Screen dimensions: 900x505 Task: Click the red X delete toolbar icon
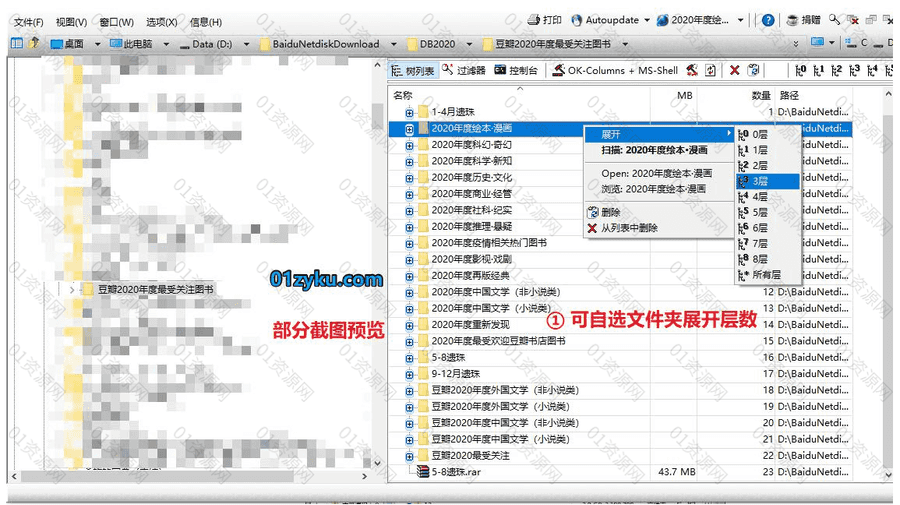coord(734,70)
